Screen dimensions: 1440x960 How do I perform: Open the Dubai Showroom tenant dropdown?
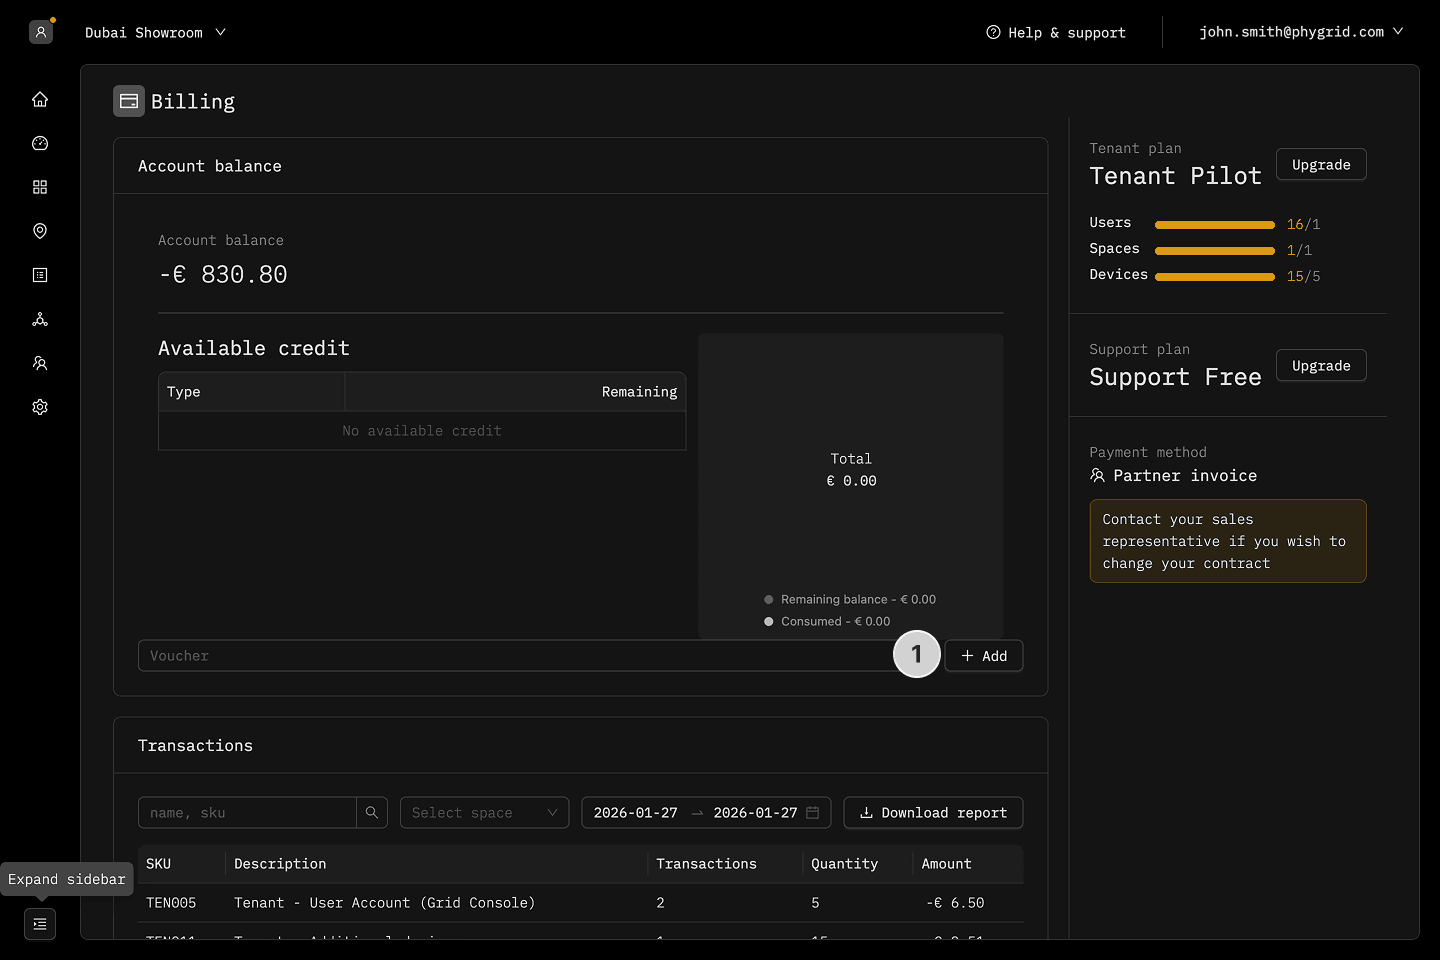click(155, 32)
